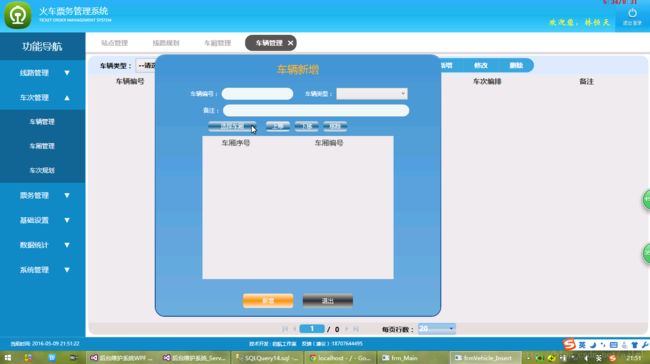Go to previous page in pagination
Screen dimensions: 650x364
tap(295, 329)
